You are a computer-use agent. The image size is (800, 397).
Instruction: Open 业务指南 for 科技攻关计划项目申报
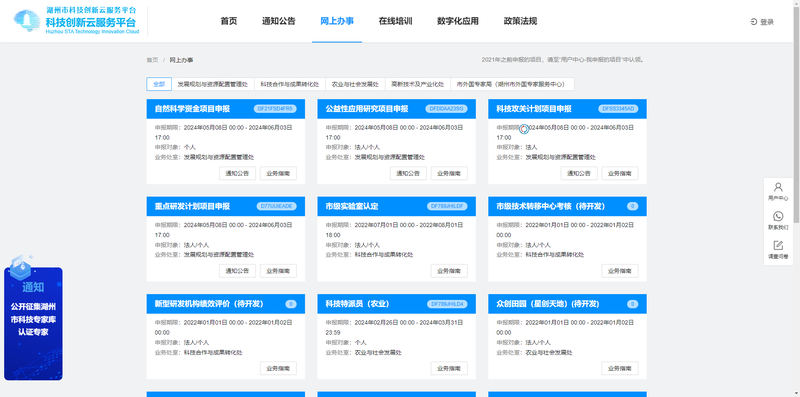(620, 173)
